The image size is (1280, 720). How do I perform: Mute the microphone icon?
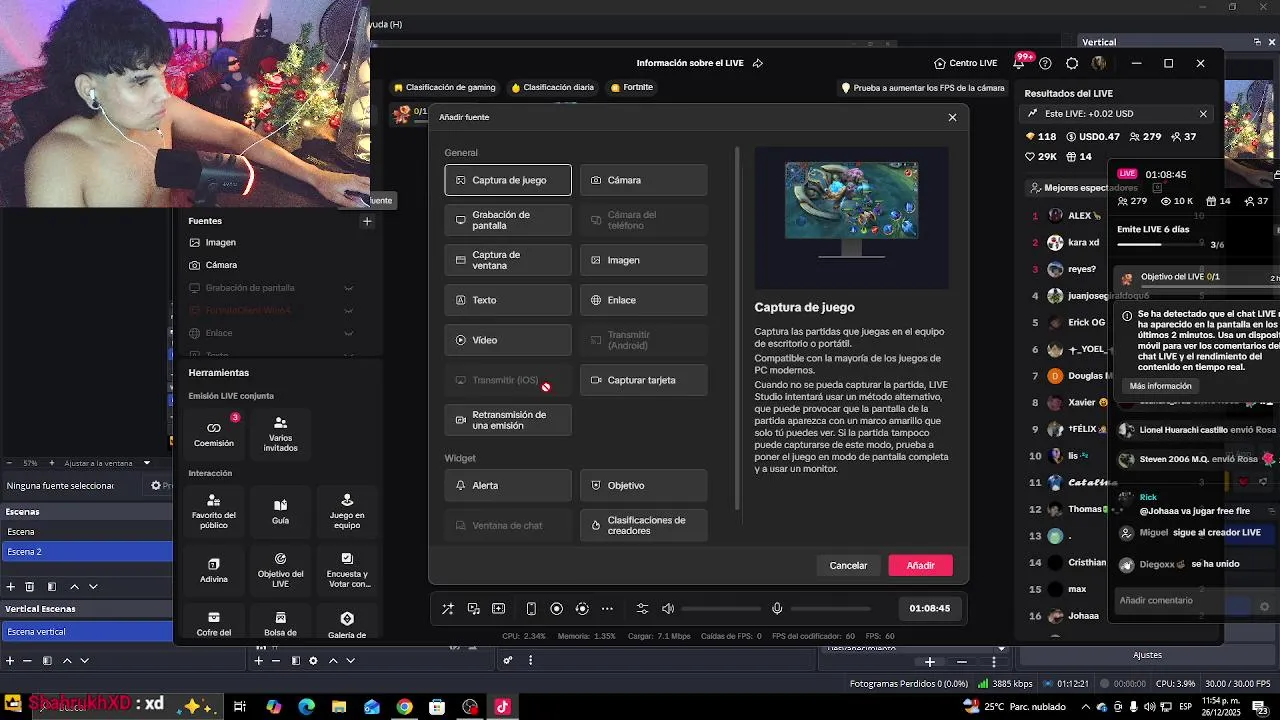[x=777, y=608]
